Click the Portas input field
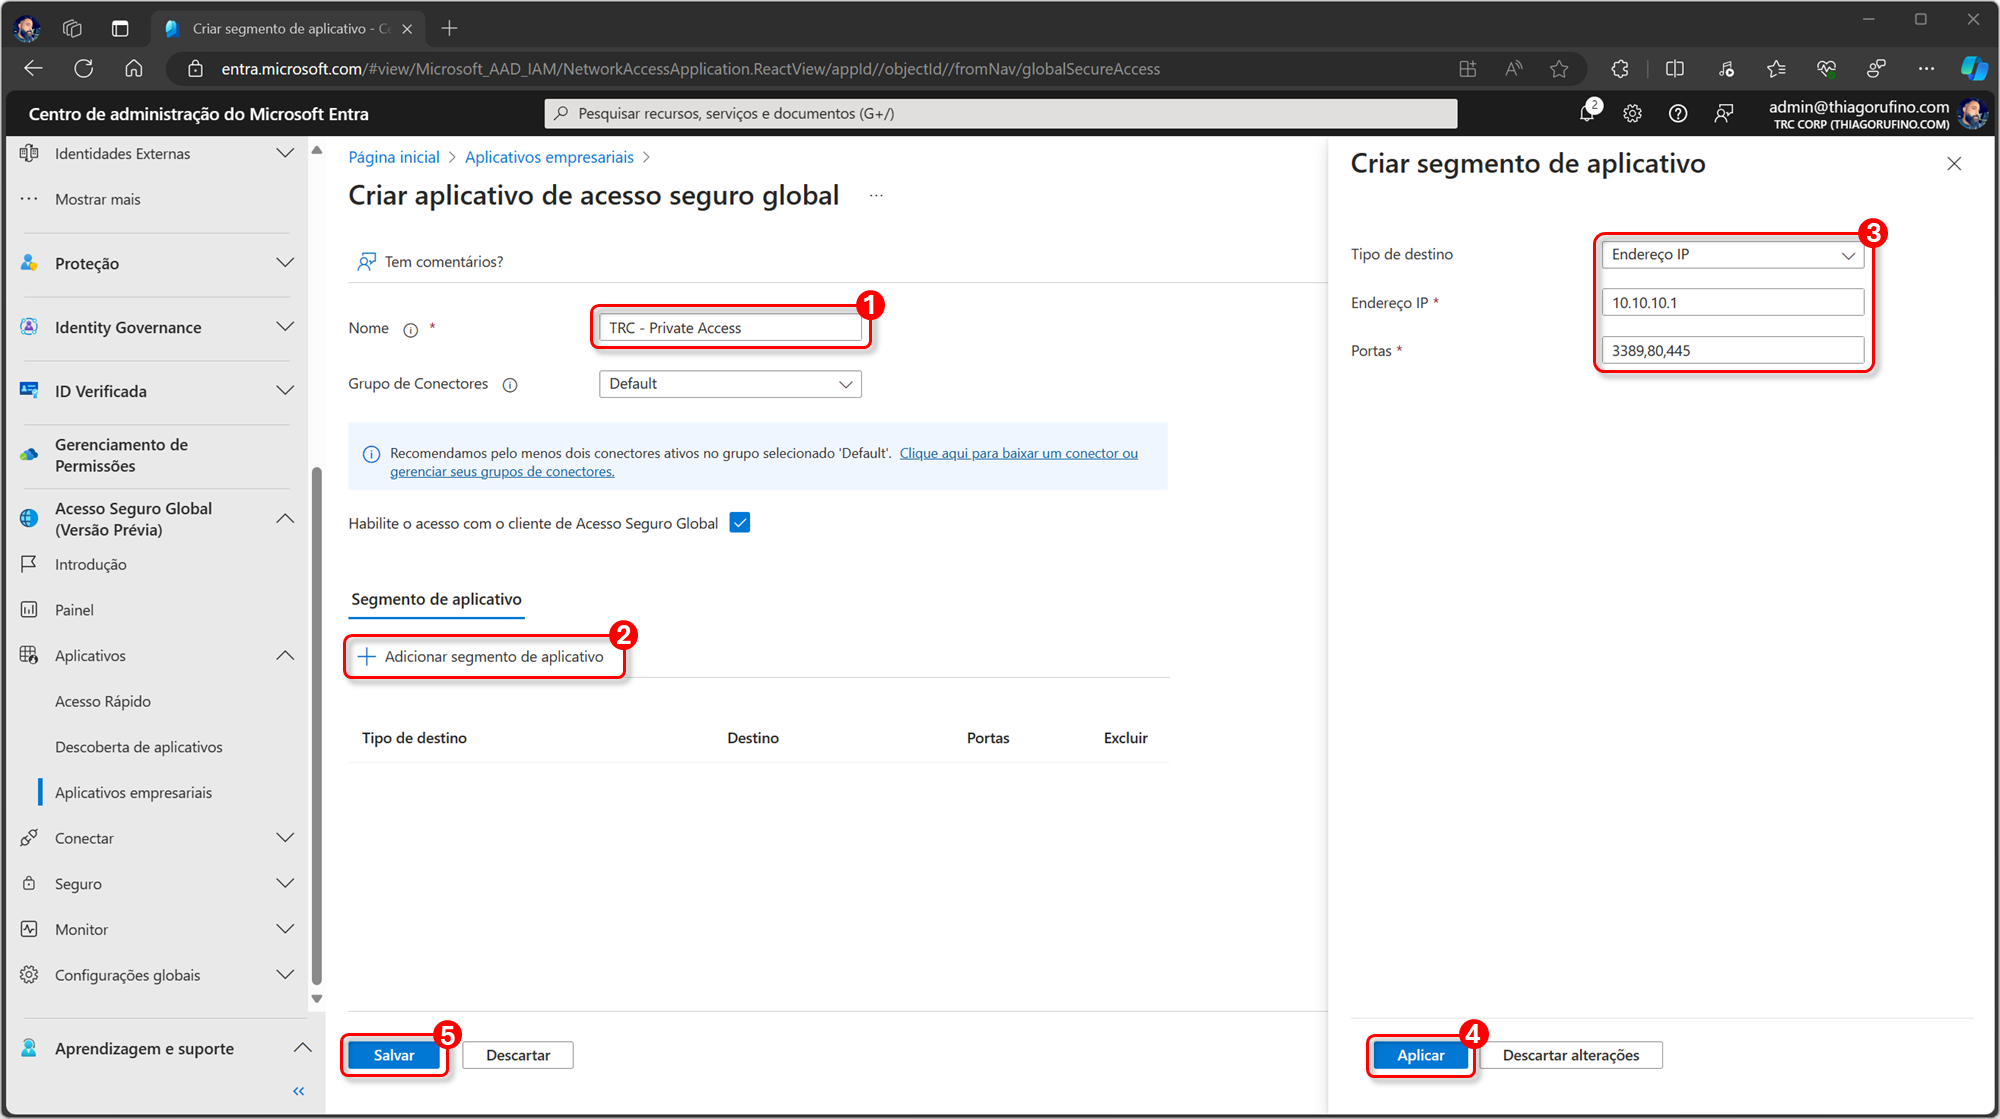2000x1119 pixels. 1732,351
